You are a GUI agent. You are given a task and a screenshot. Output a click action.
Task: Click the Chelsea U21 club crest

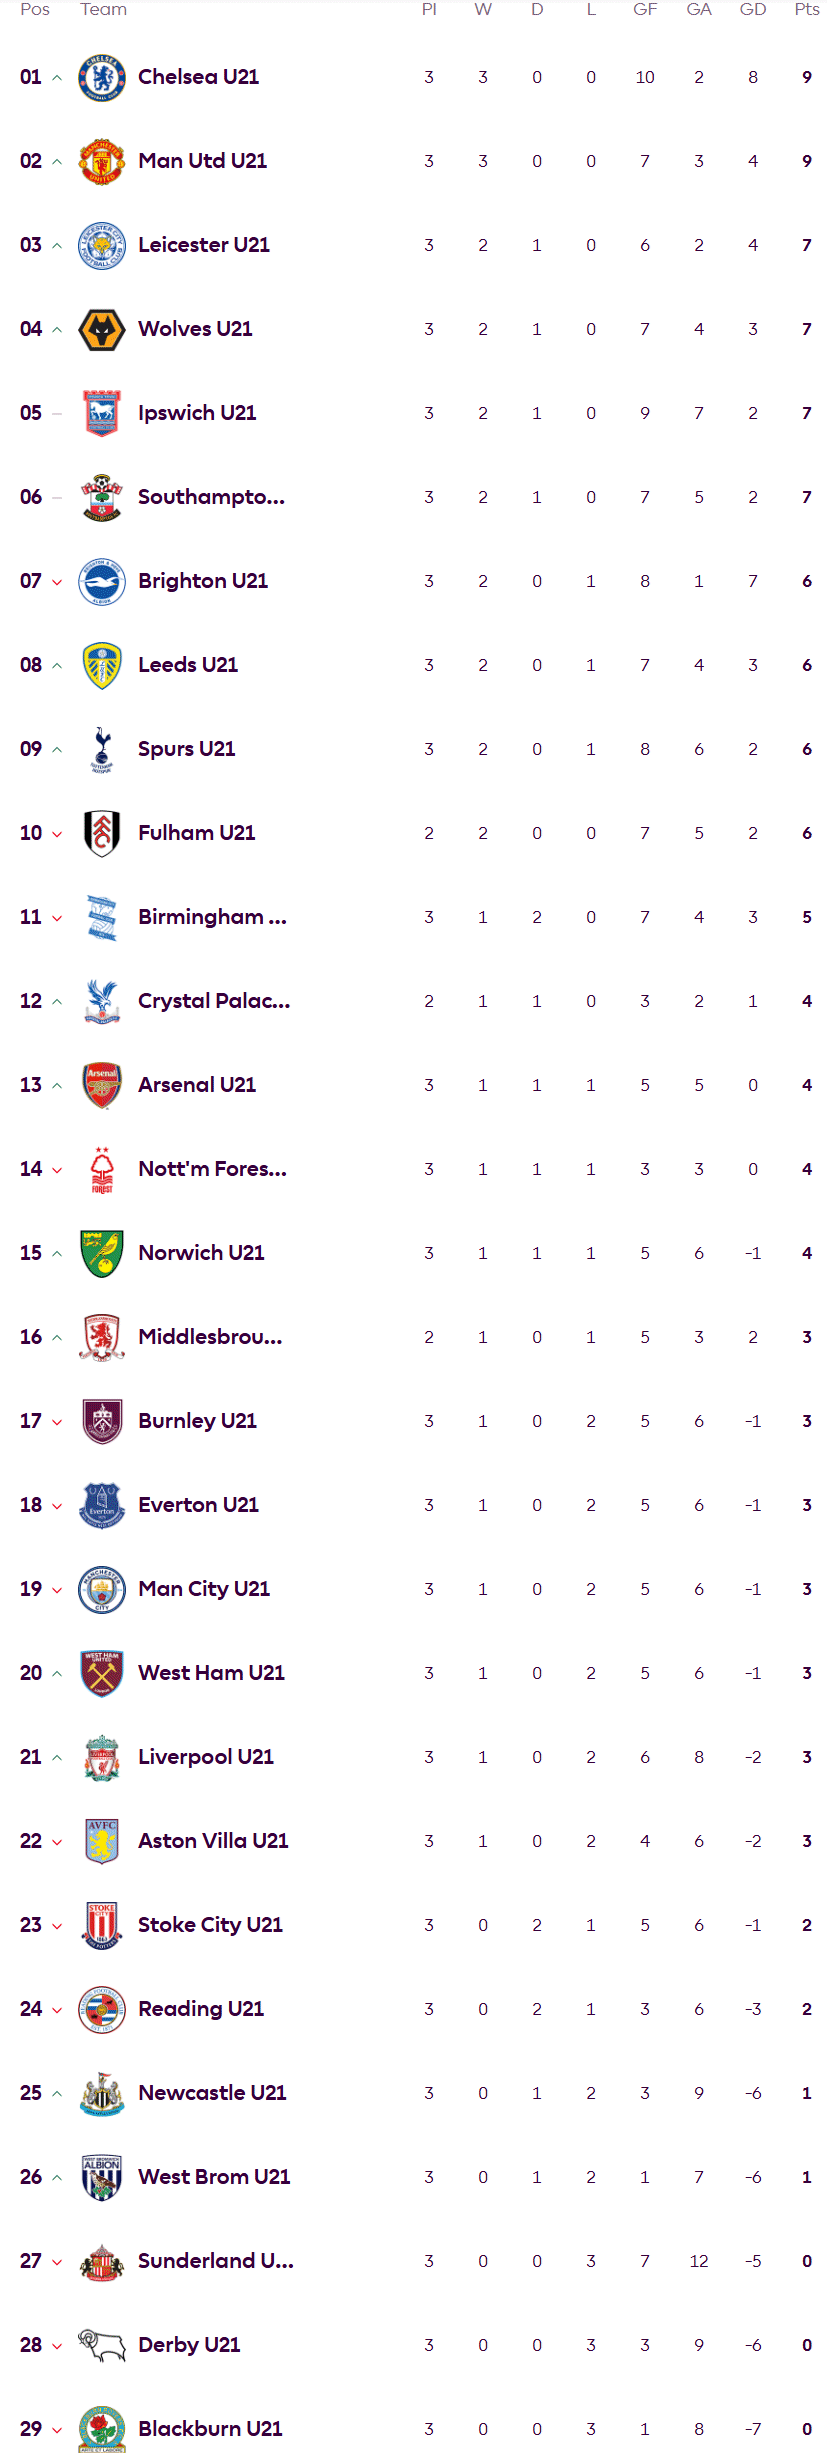(102, 77)
